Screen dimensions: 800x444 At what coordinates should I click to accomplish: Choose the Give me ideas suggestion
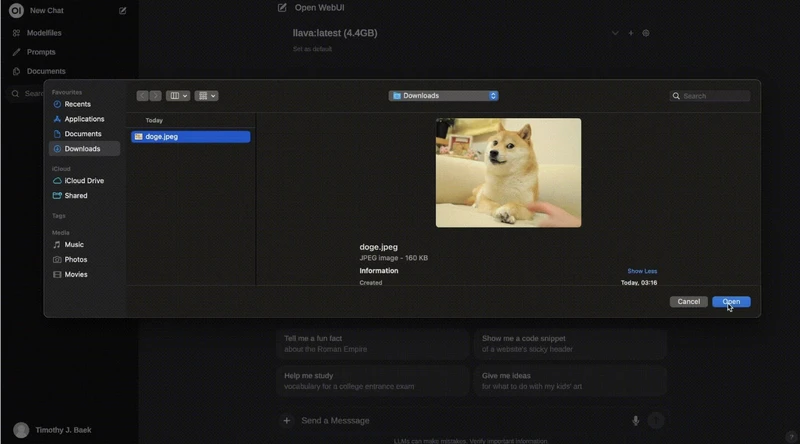570,381
